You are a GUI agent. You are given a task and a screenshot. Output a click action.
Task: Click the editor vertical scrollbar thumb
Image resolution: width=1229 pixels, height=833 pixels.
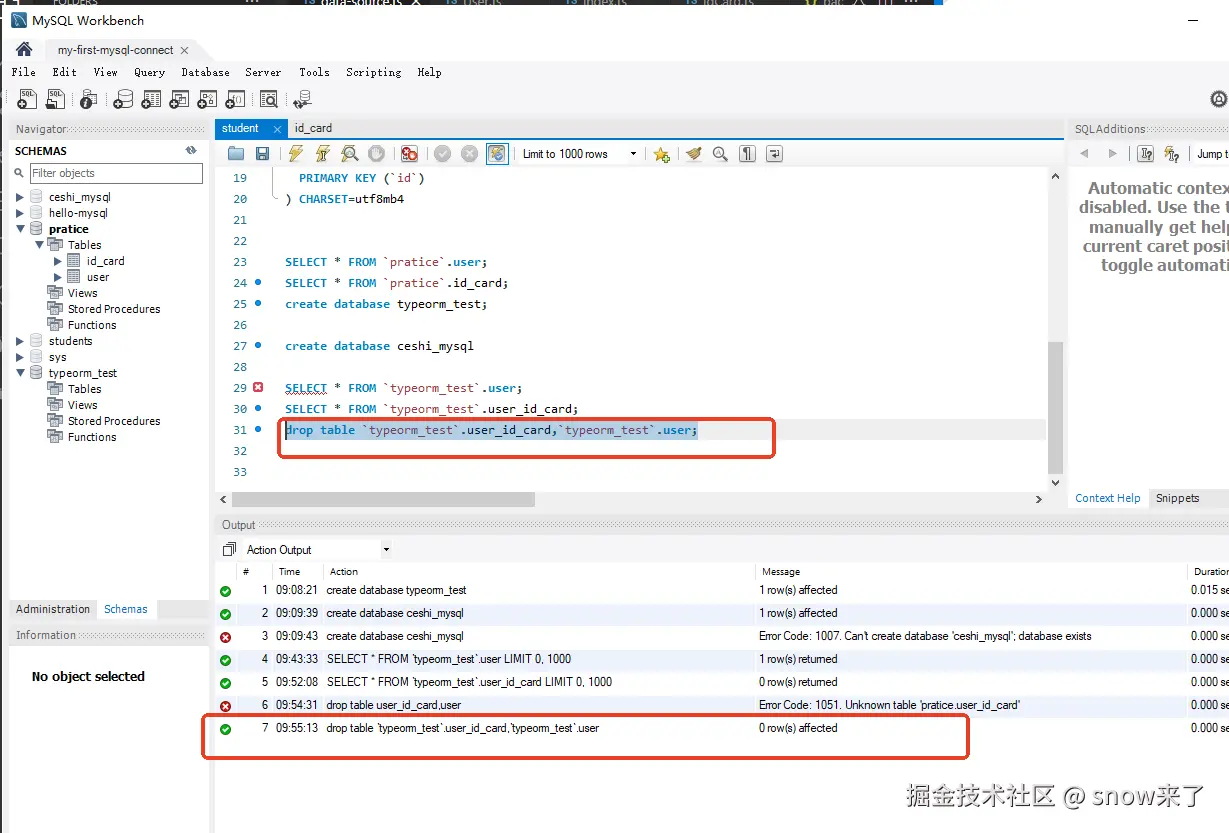[x=1055, y=407]
